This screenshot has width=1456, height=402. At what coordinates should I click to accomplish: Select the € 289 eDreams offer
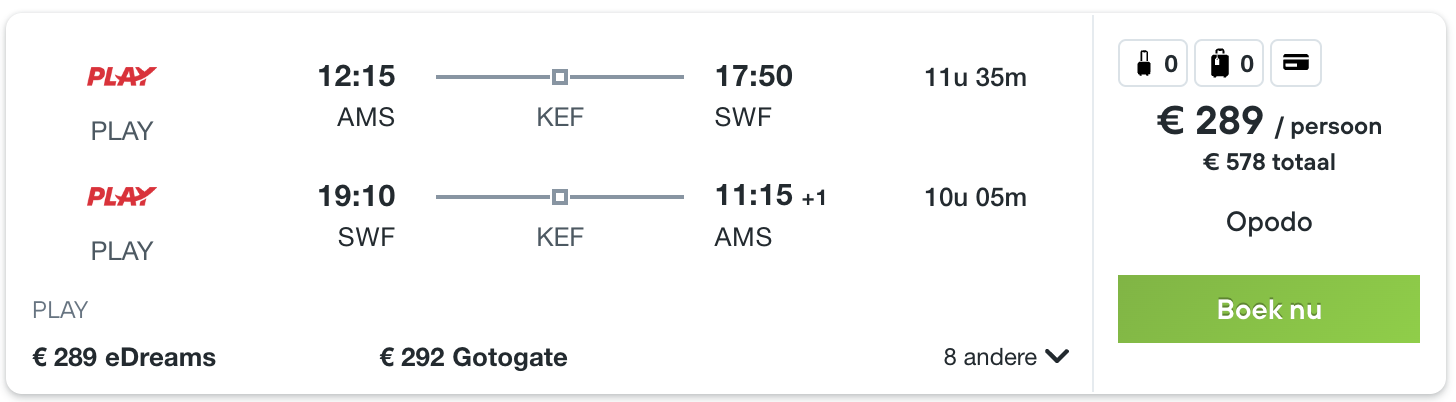124,357
